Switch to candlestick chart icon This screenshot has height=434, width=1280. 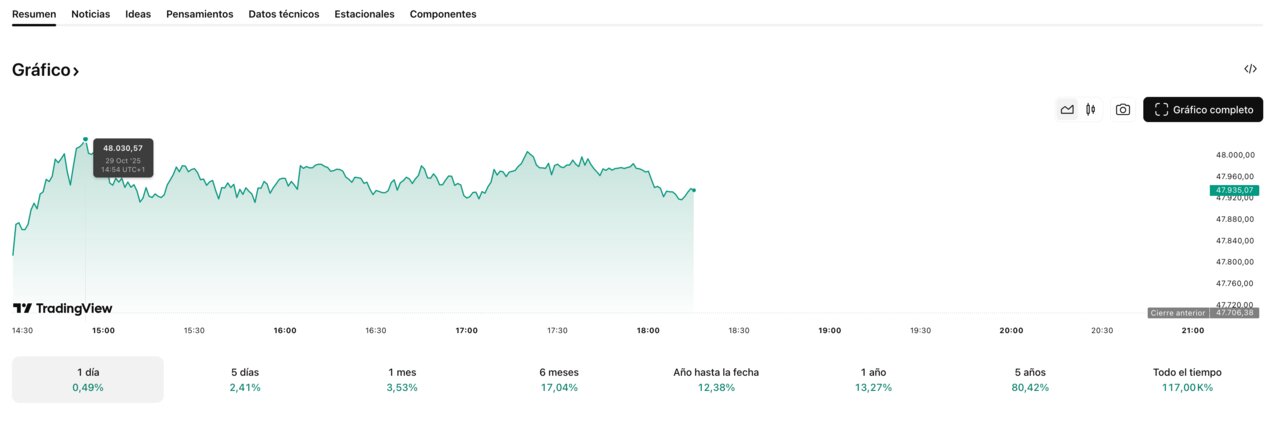coord(1091,110)
